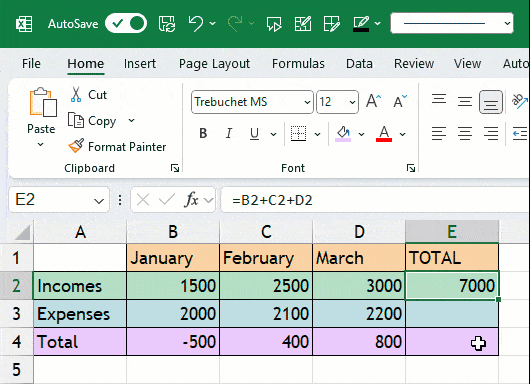Click the Align Right icon

(491, 134)
